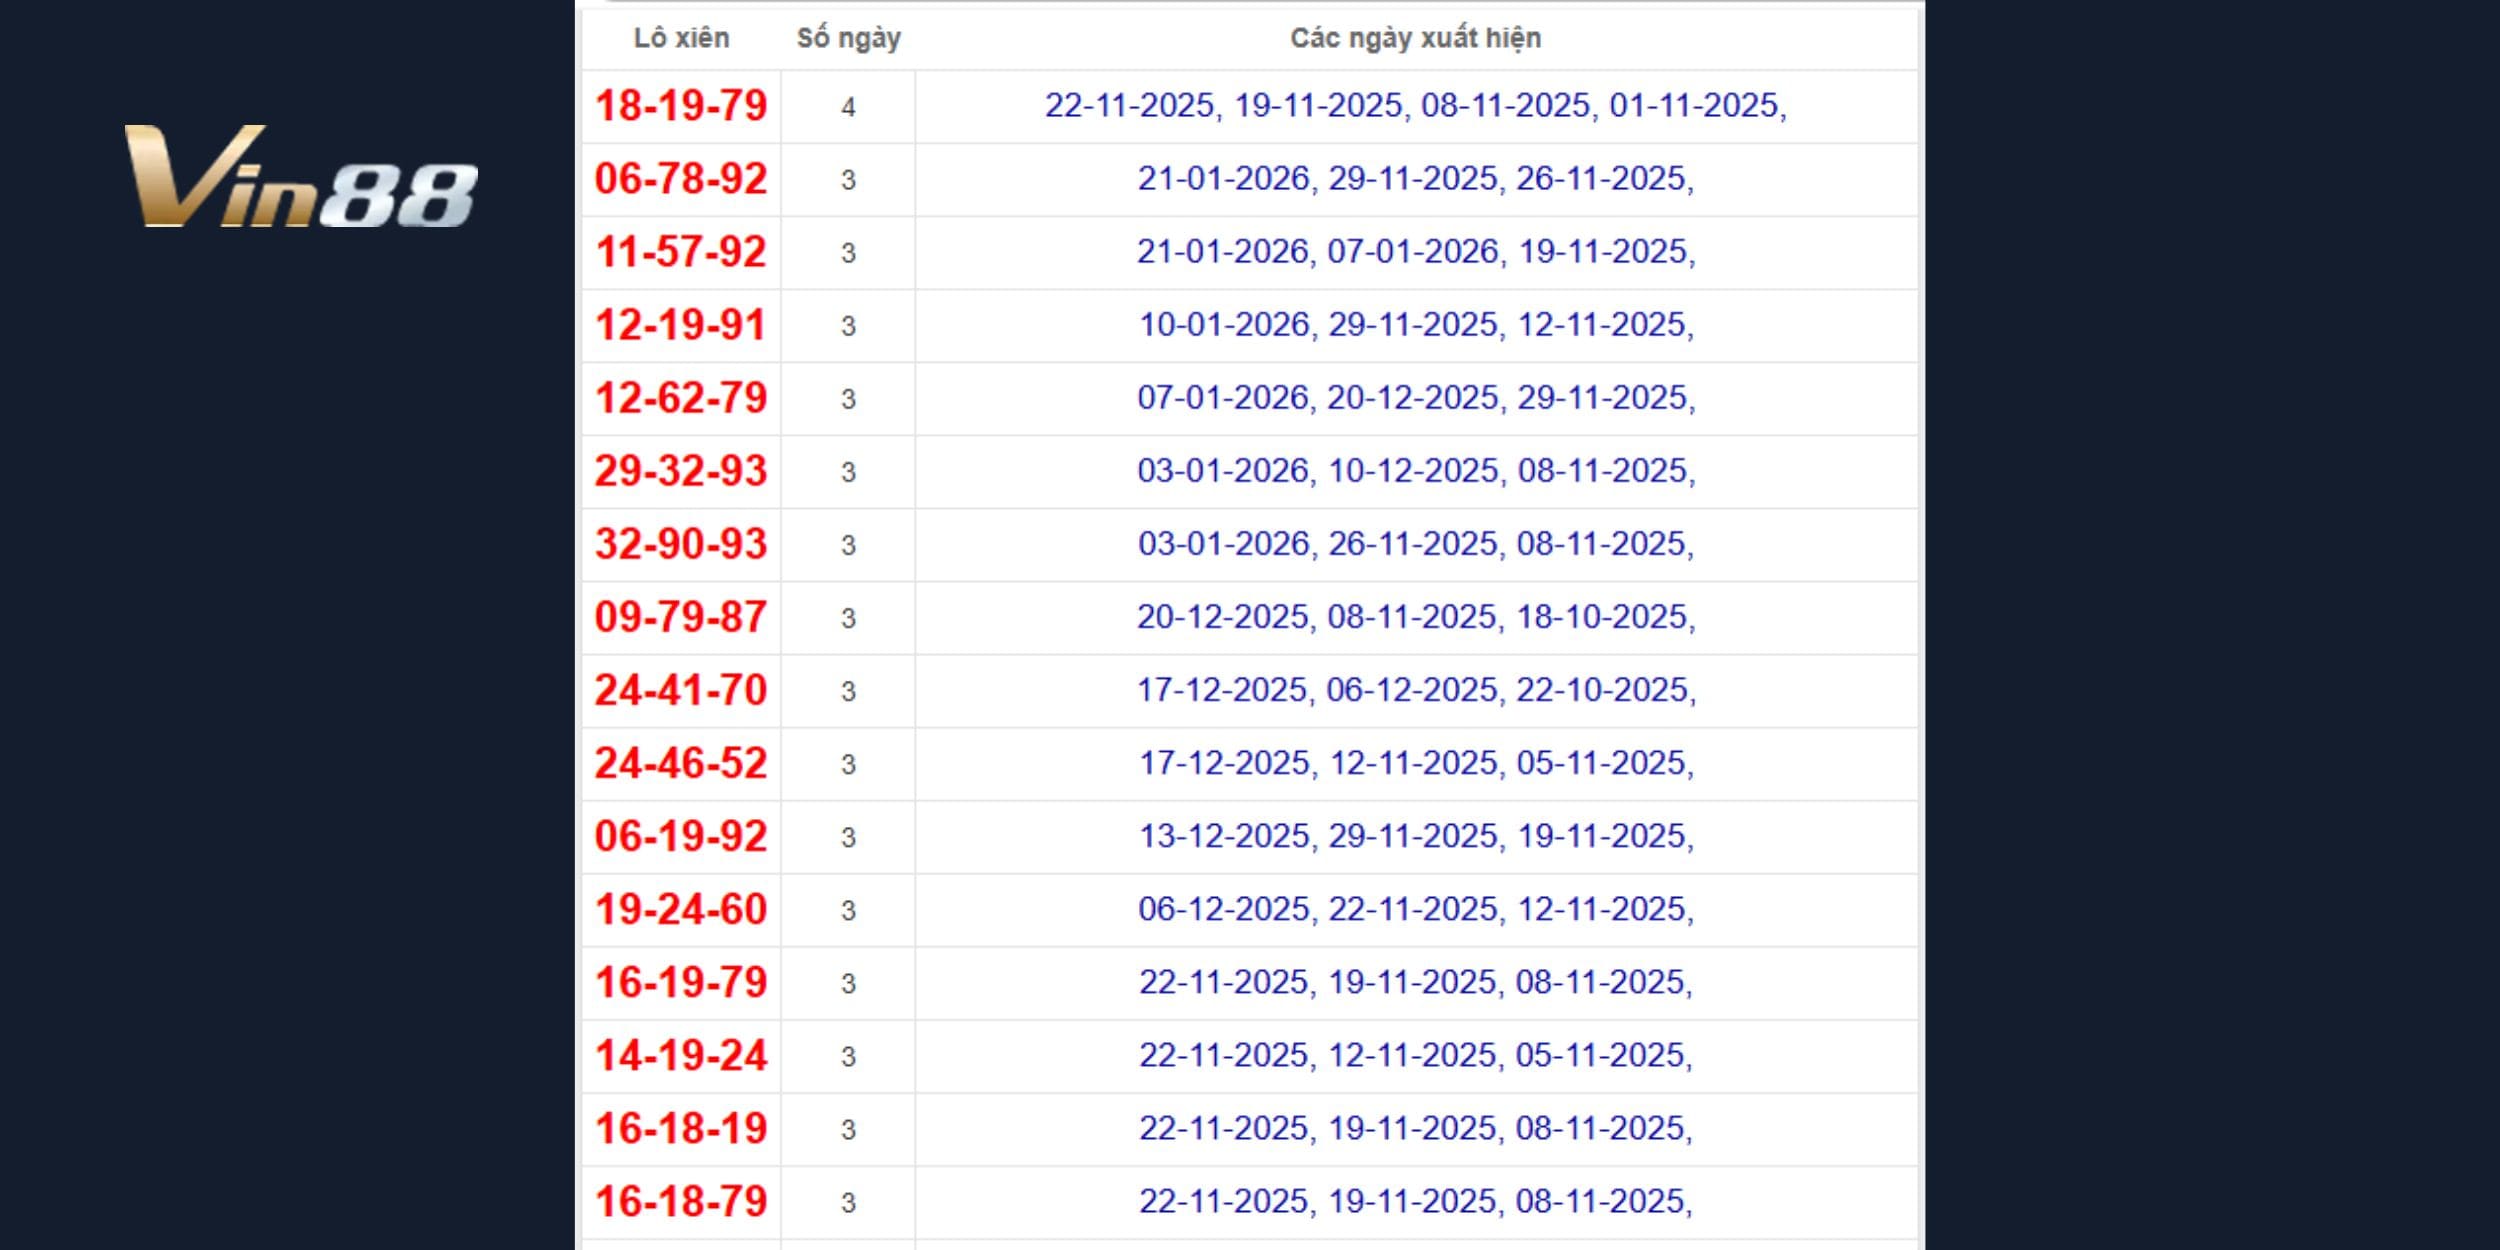Click dates for 12-62-79 row

pyautogui.click(x=1415, y=398)
